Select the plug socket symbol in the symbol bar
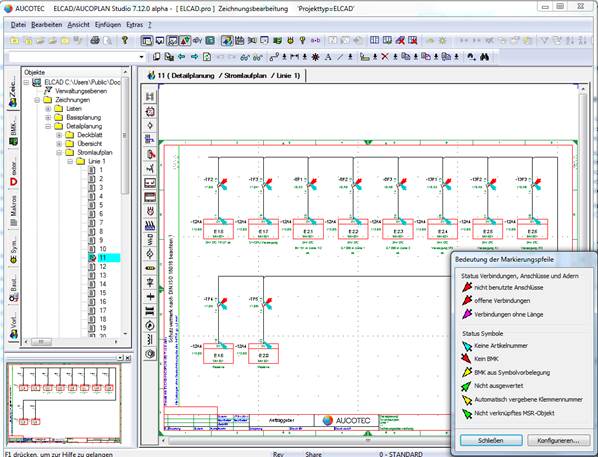 [150, 211]
